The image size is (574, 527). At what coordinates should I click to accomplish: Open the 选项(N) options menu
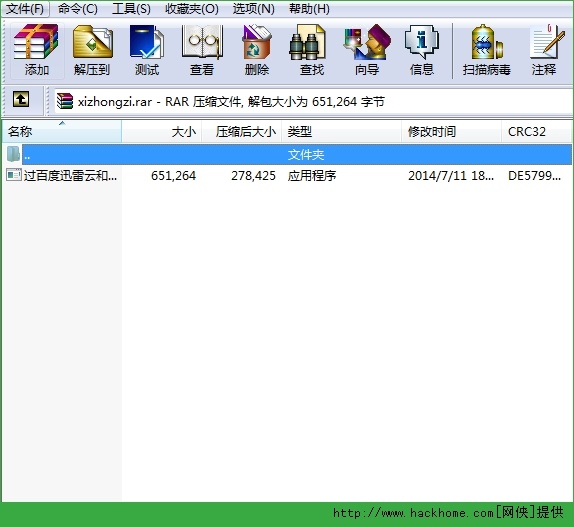coord(253,9)
